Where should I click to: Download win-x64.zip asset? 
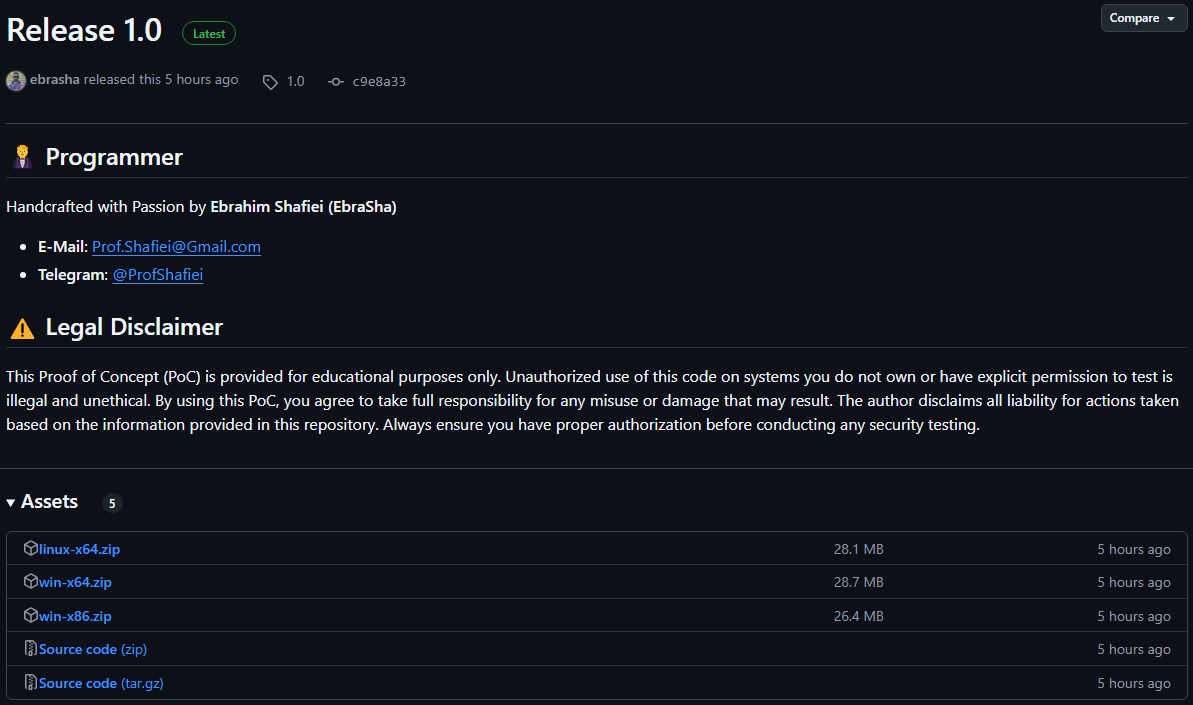coord(75,582)
